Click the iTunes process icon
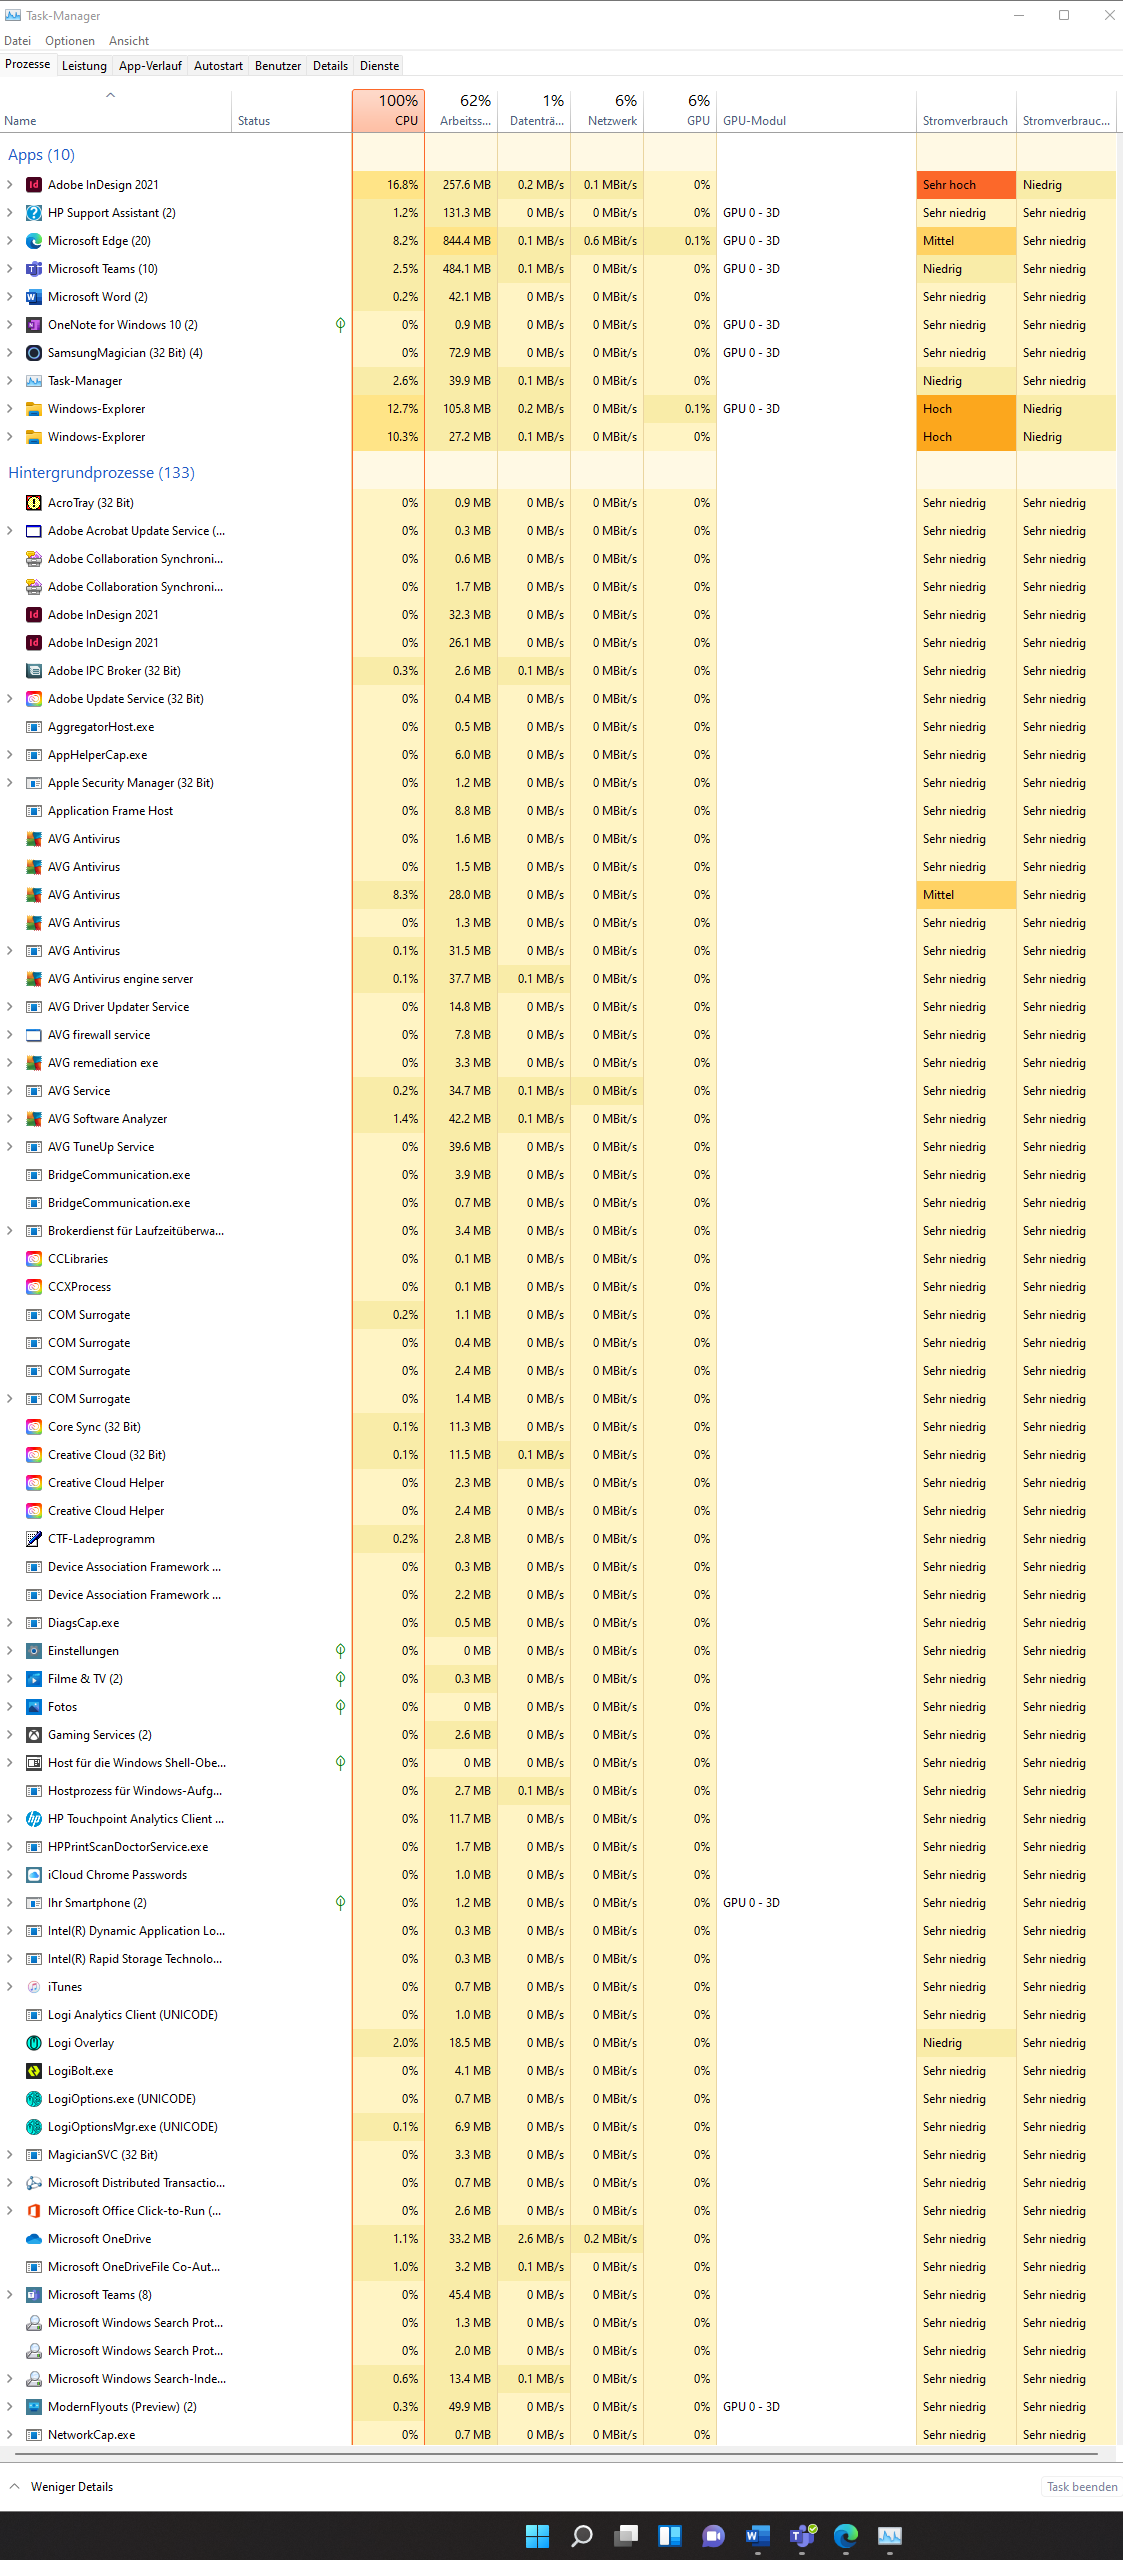 (34, 1987)
